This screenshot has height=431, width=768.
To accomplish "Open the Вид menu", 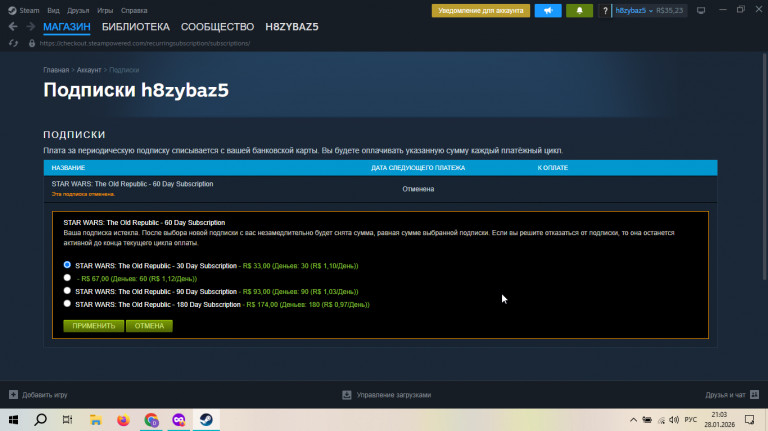I will pyautogui.click(x=53, y=10).
